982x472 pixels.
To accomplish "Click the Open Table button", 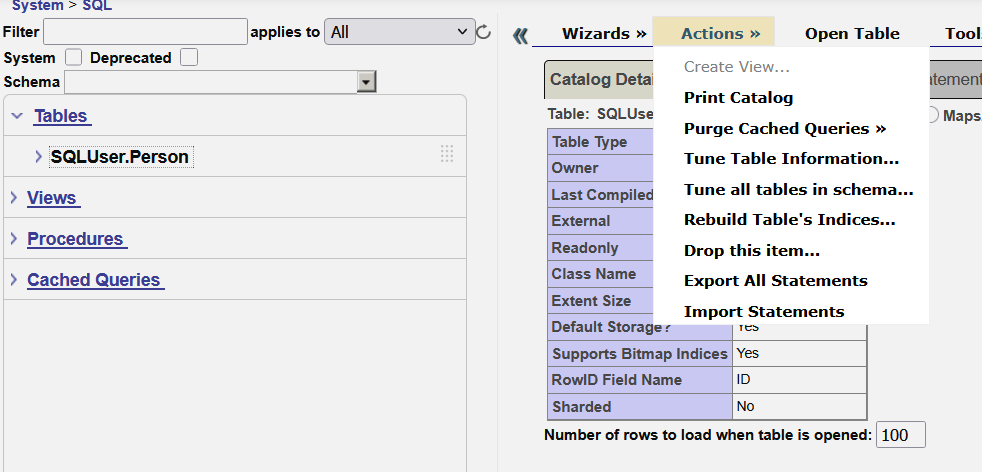I will [852, 34].
